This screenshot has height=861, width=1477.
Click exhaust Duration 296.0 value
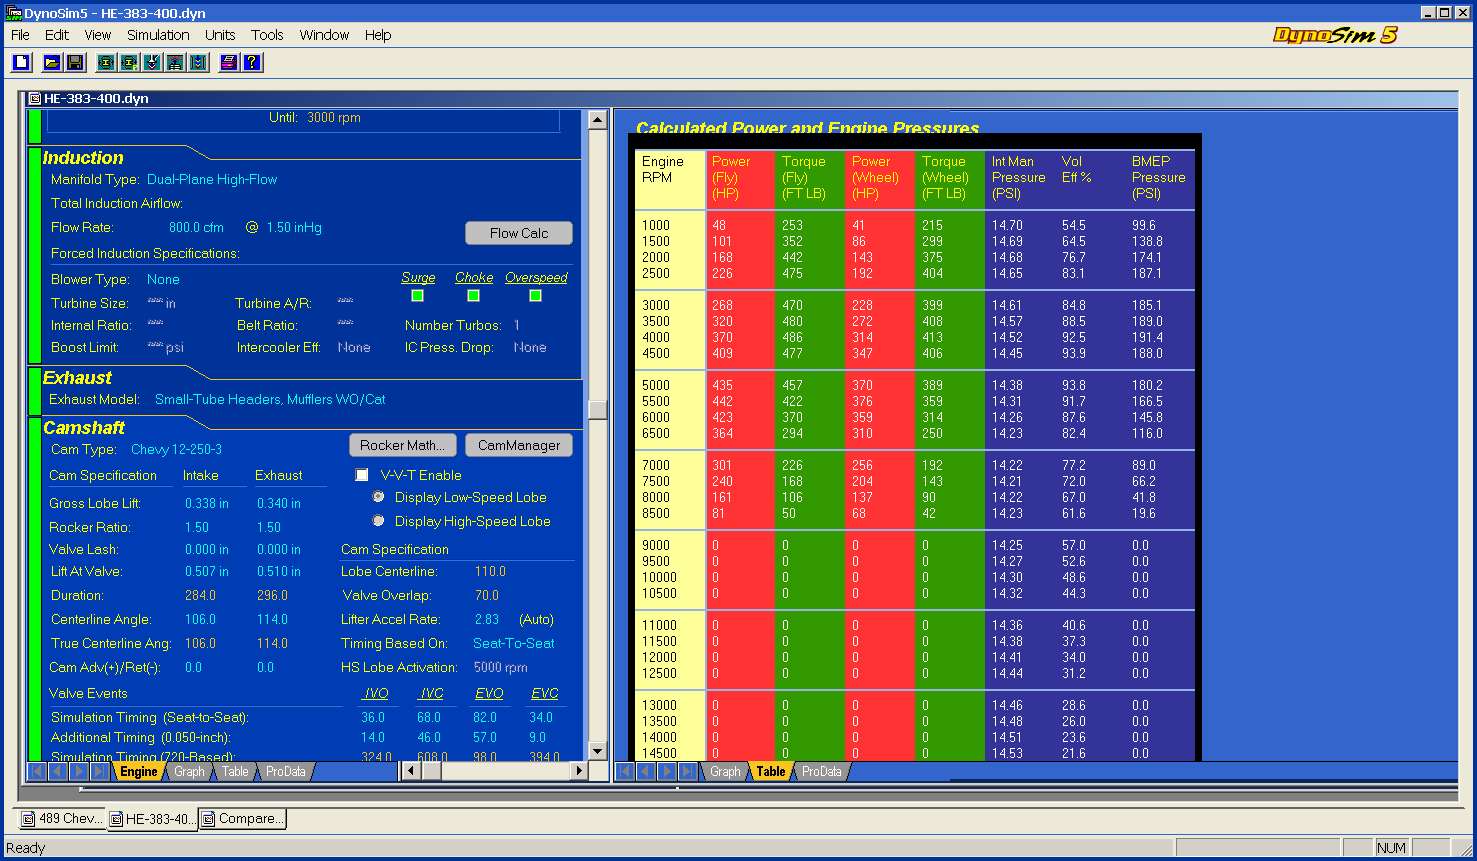point(272,595)
